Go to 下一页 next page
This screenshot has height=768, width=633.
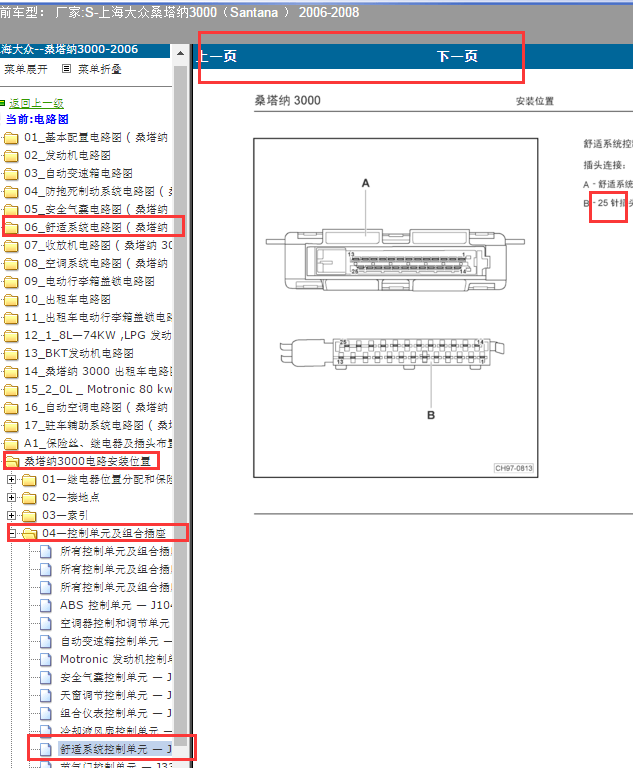[457, 56]
